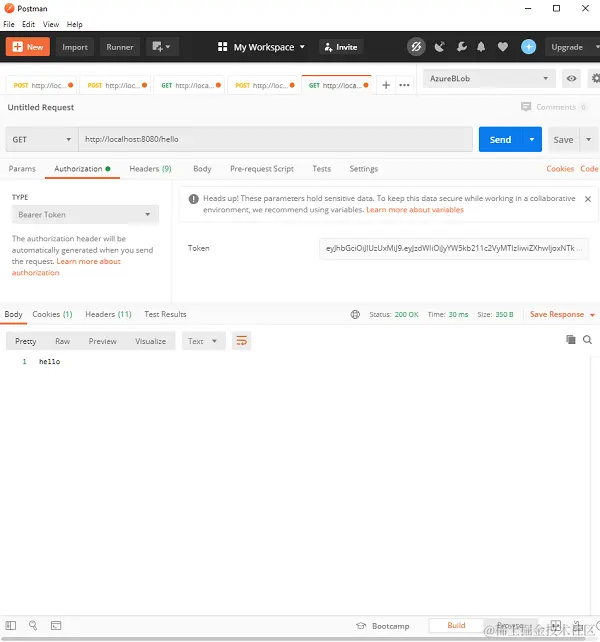Open settings wrench icon
This screenshot has width=600, height=642.
(462, 47)
